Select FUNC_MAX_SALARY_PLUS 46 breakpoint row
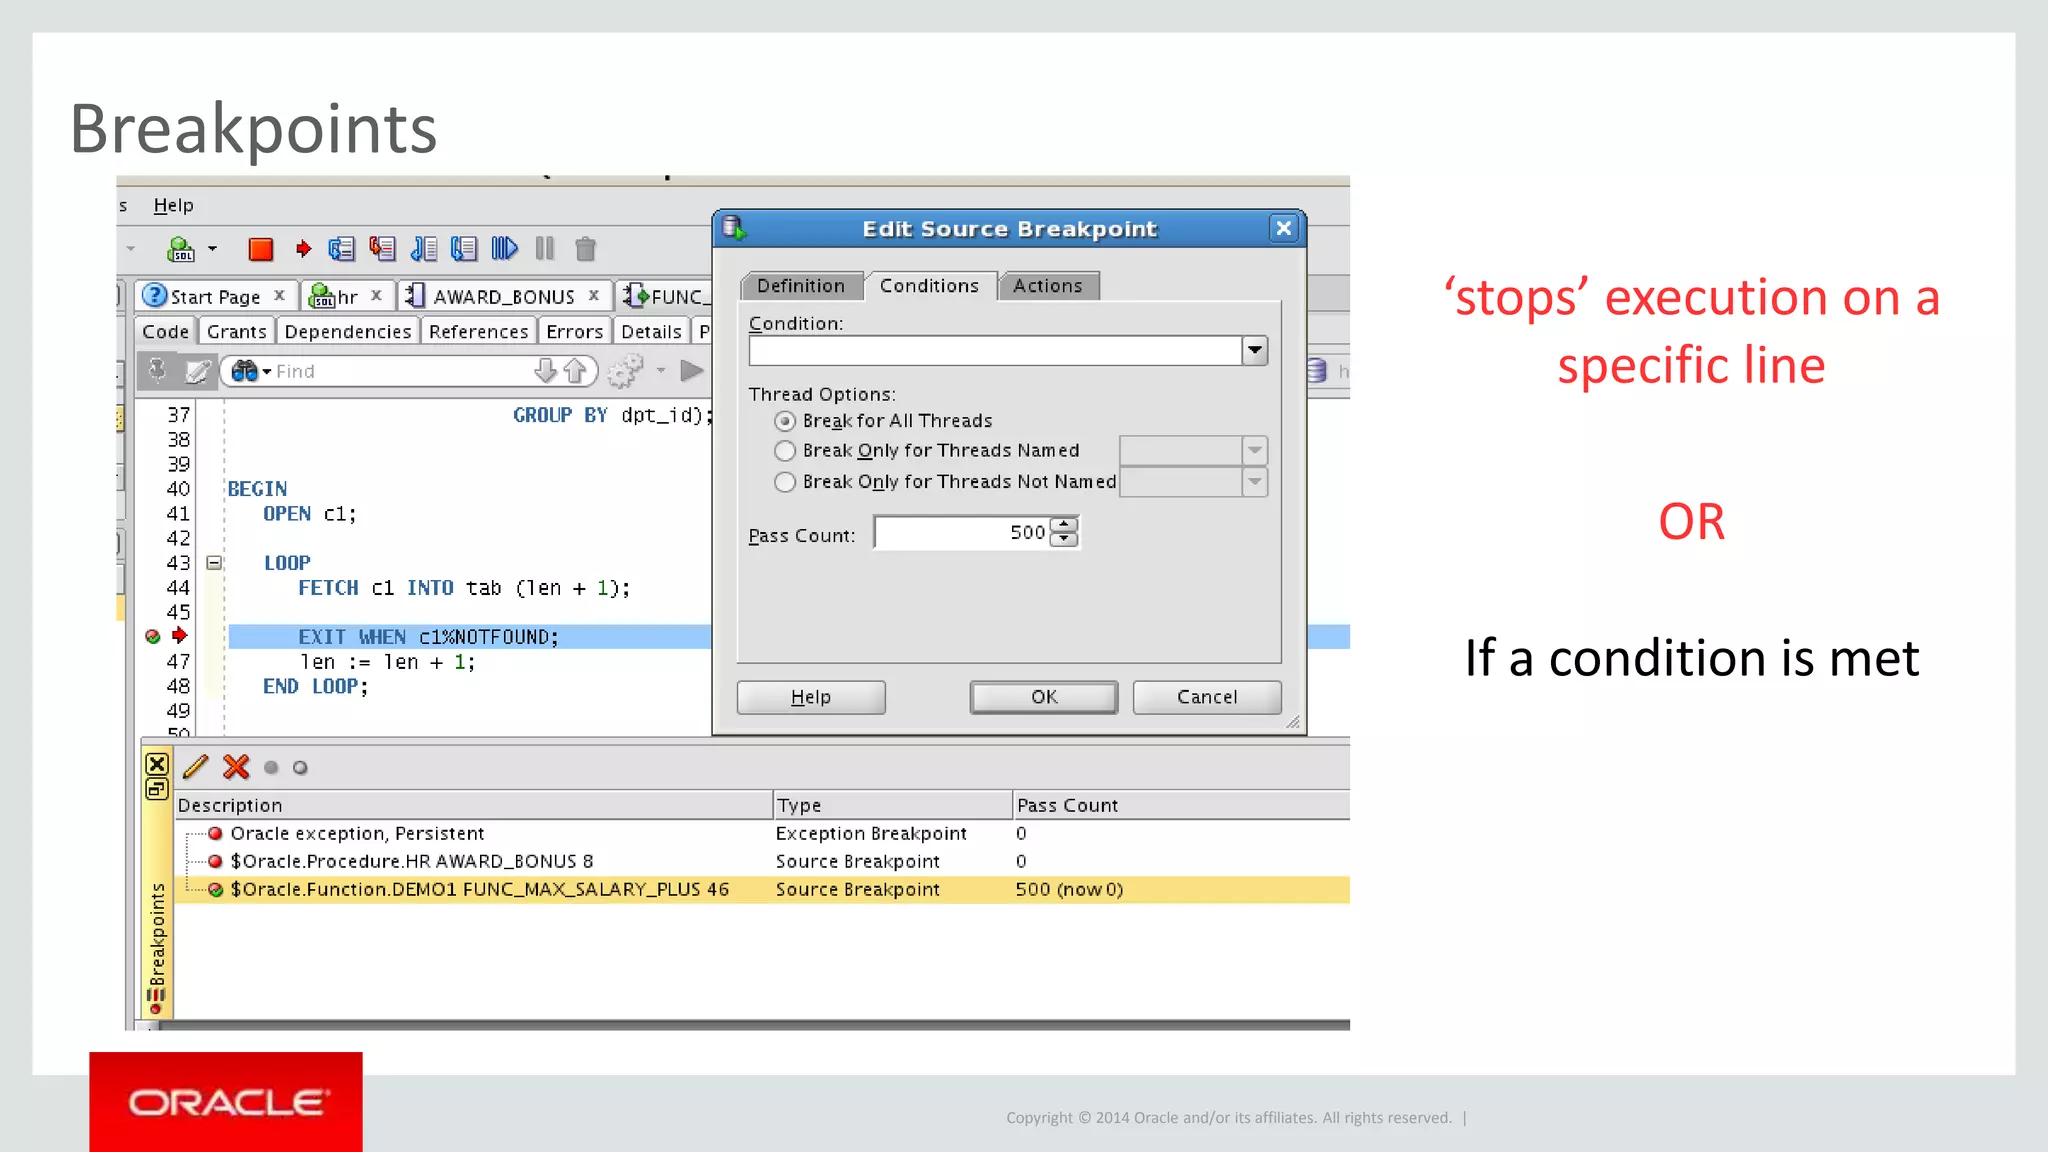The width and height of the screenshot is (2048, 1152). [x=762, y=889]
